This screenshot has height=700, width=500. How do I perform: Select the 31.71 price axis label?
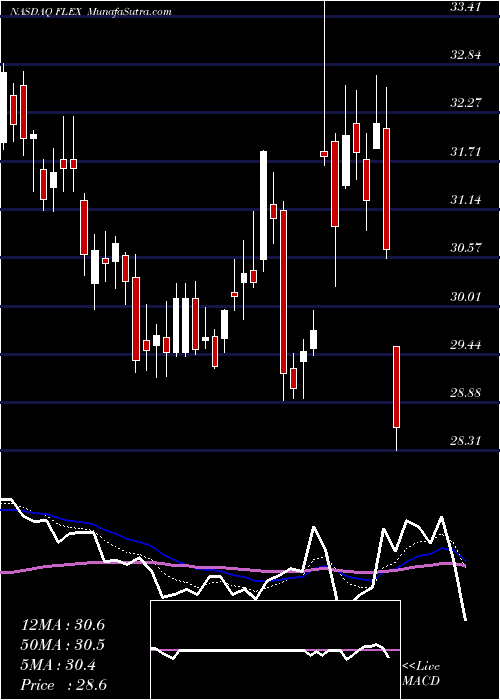coord(466,152)
